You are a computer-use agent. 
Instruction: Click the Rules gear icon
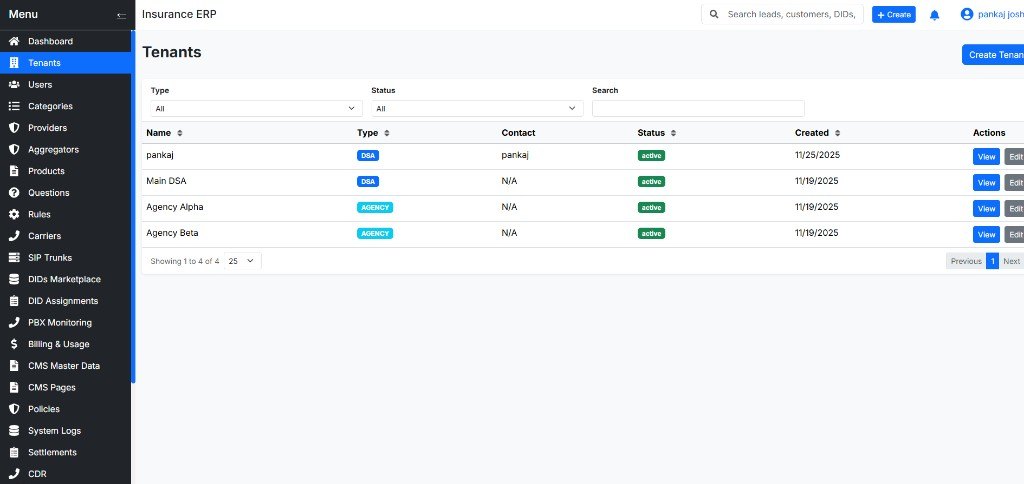[14, 214]
